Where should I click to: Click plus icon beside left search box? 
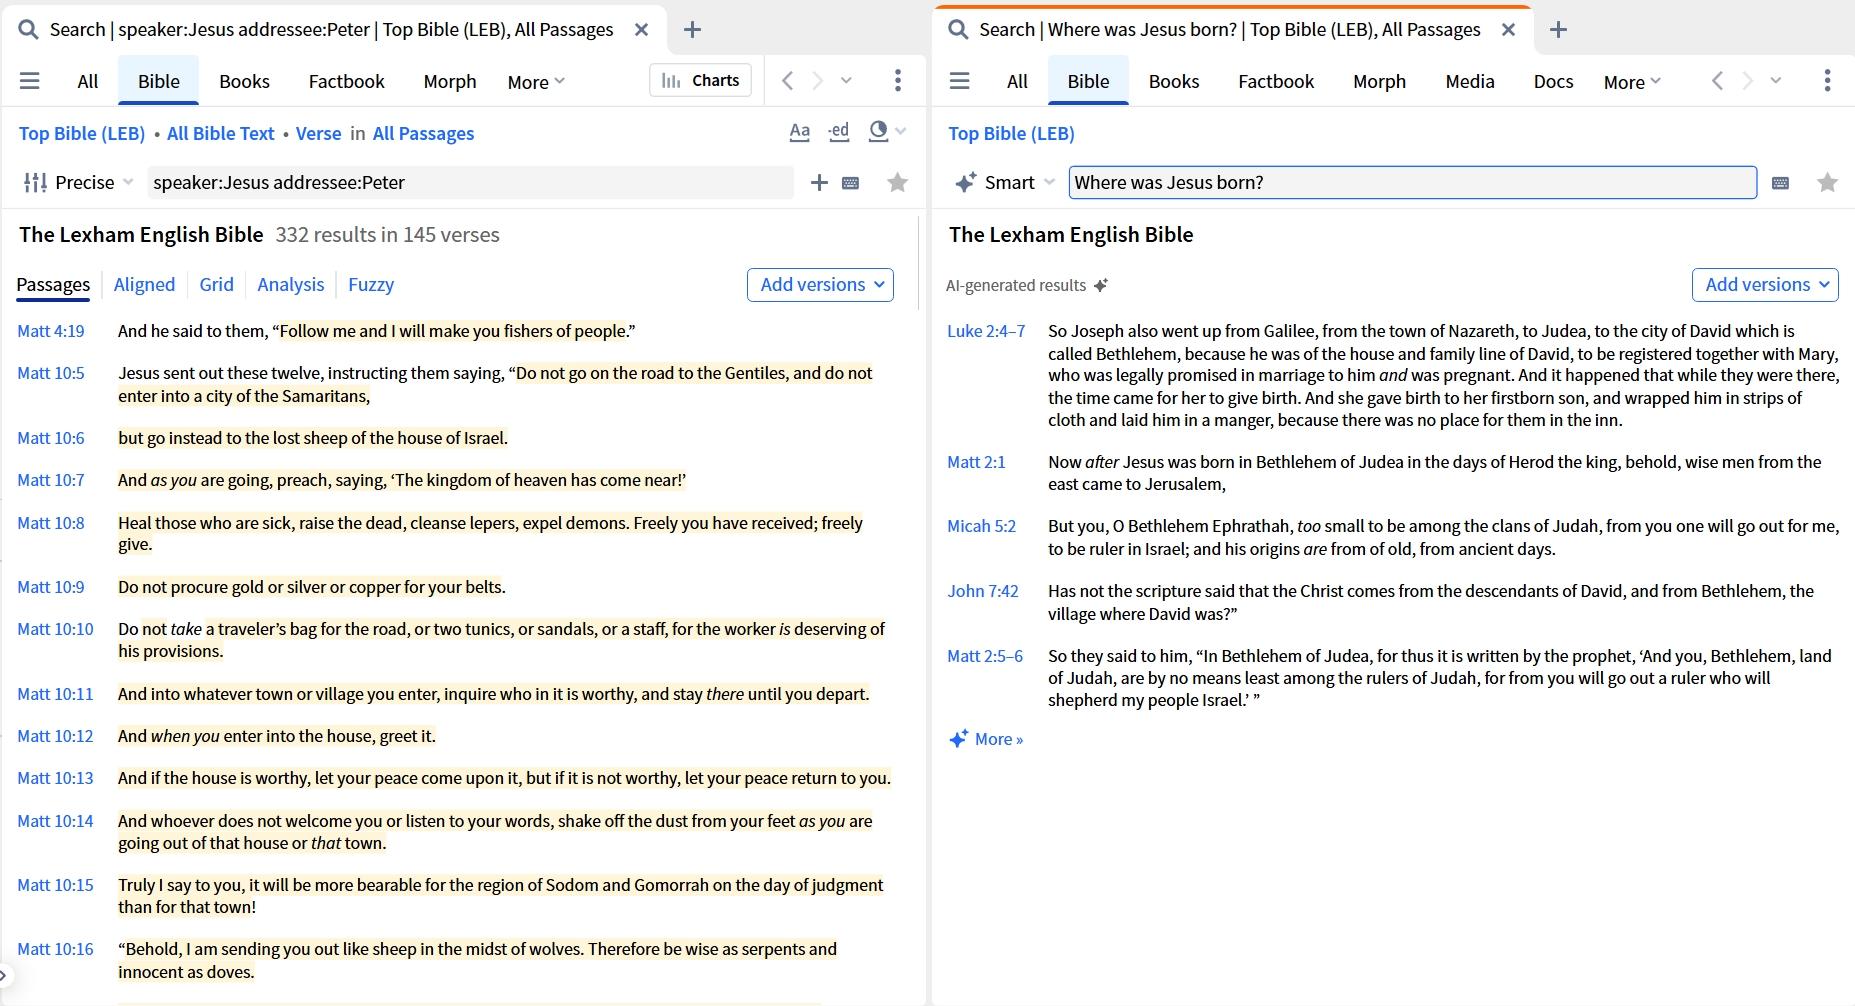pyautogui.click(x=819, y=183)
